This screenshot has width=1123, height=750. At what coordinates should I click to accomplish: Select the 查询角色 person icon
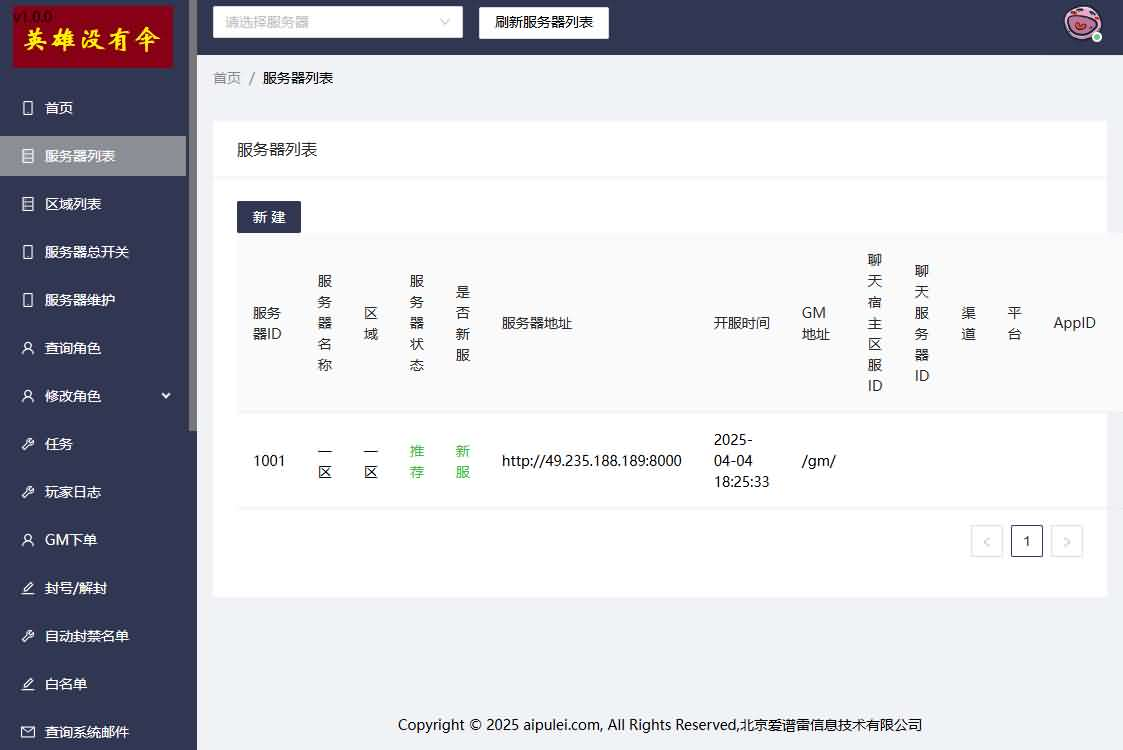(26, 347)
